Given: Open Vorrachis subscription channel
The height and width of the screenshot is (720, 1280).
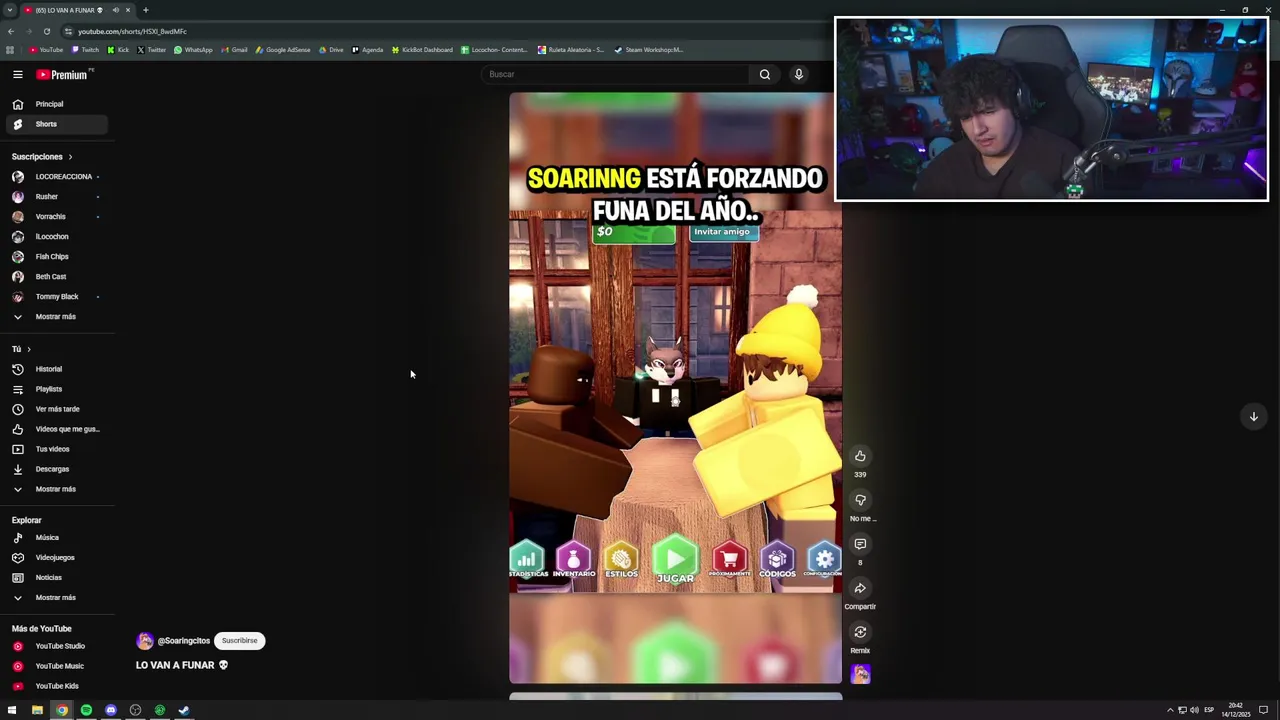Looking at the screenshot, I should click(56, 217).
